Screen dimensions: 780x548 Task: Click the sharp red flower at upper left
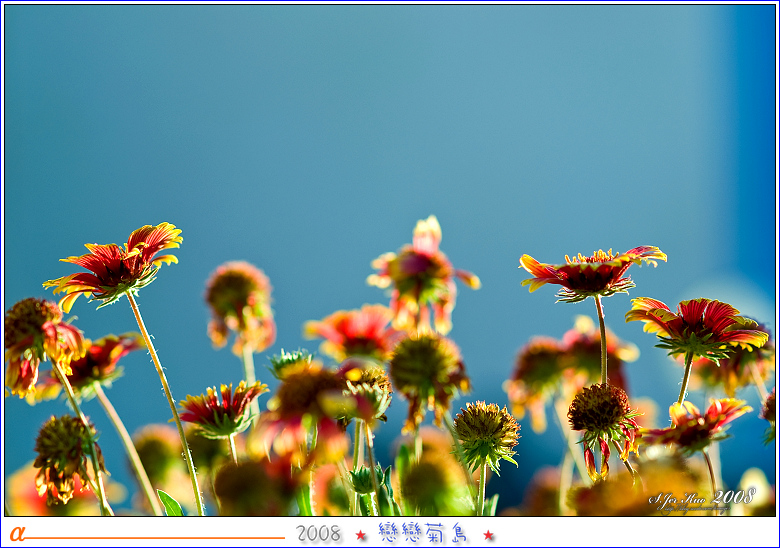coord(116,264)
